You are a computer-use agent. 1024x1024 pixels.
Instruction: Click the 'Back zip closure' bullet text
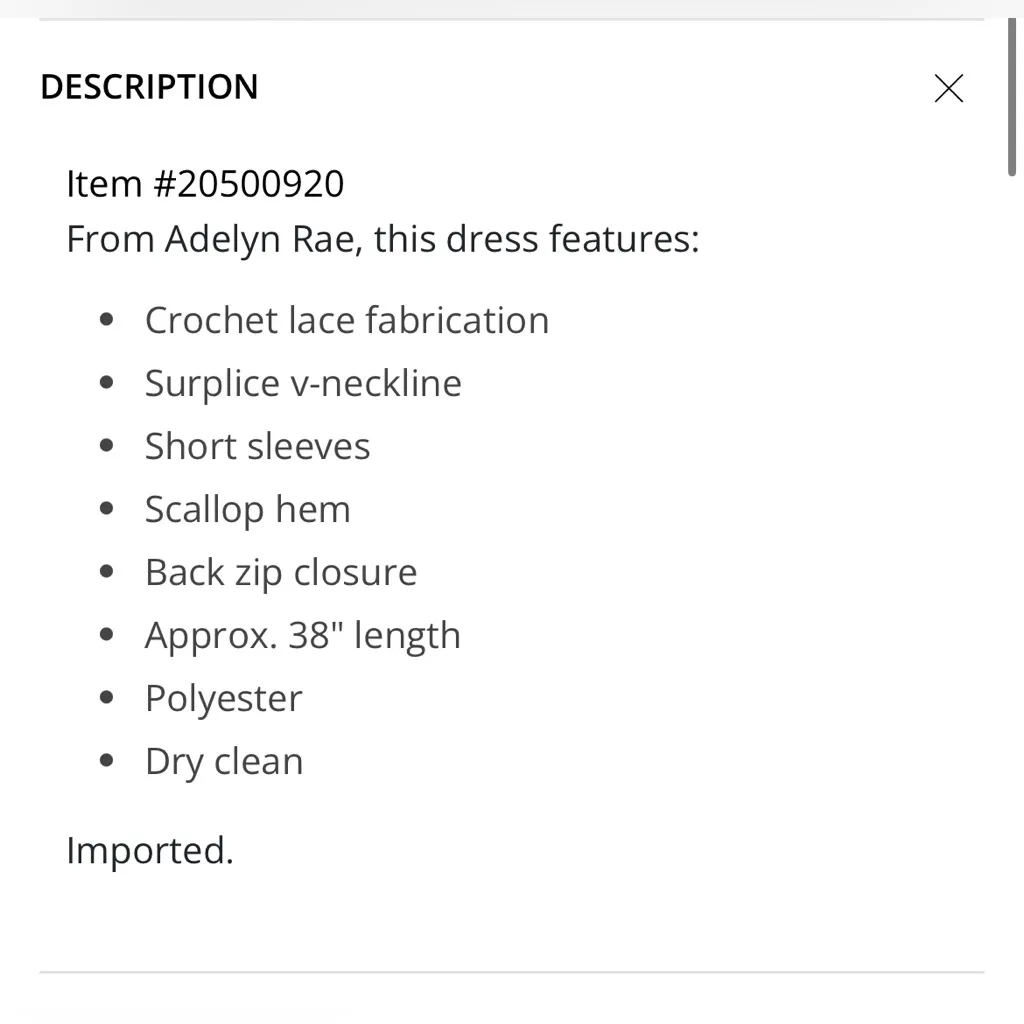tap(281, 573)
